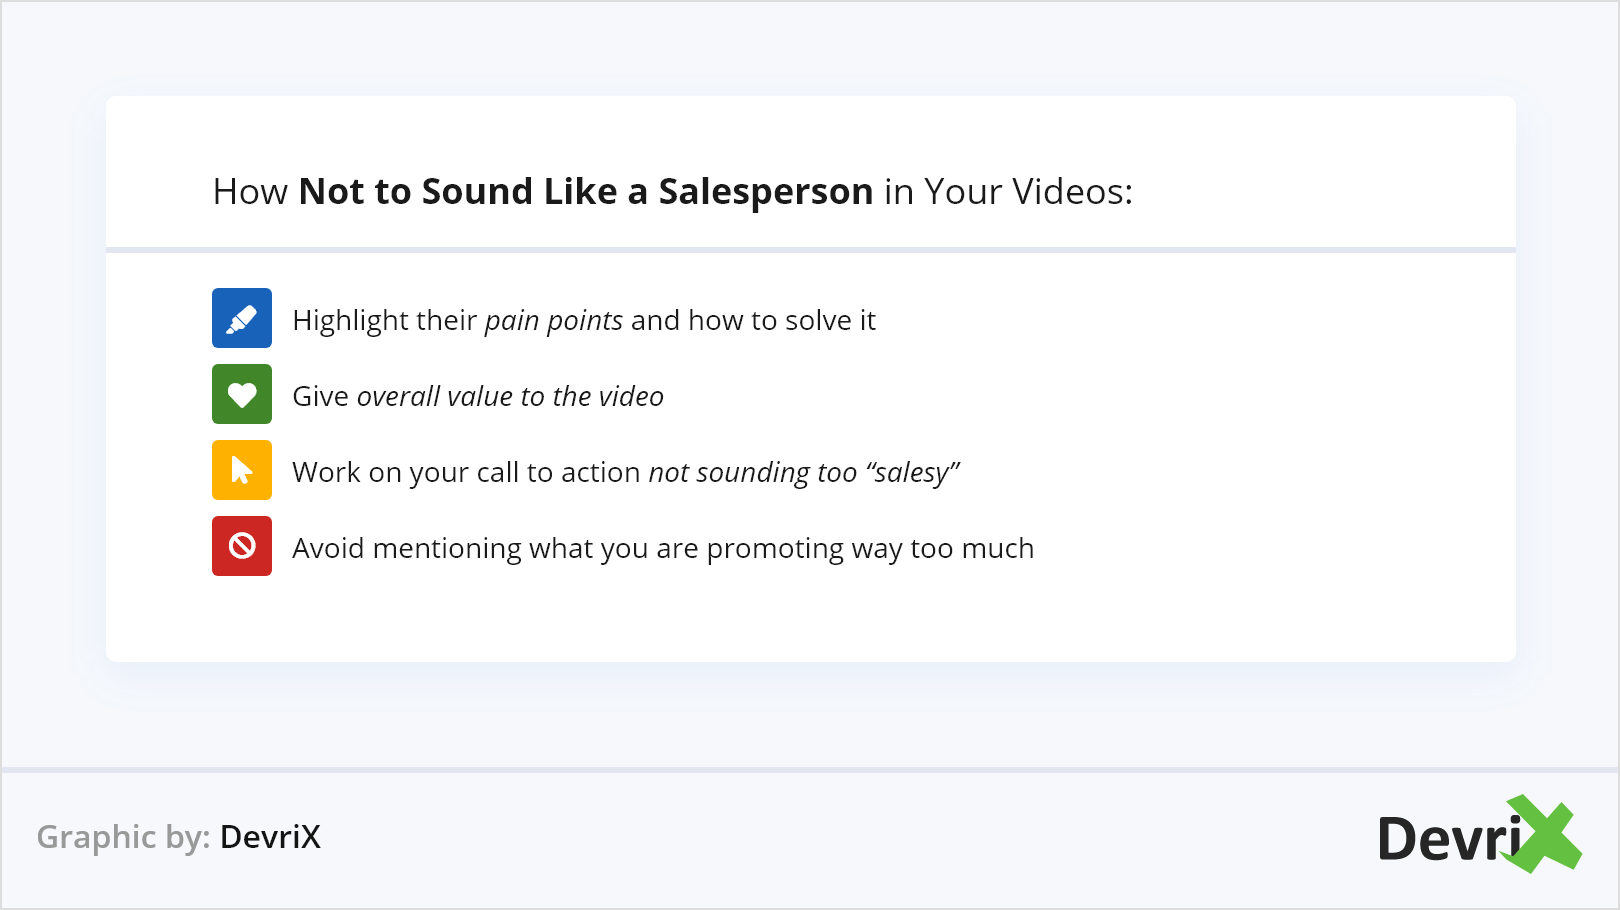The width and height of the screenshot is (1620, 910).
Task: Click the words "promoting way too much"
Action: 870,548
